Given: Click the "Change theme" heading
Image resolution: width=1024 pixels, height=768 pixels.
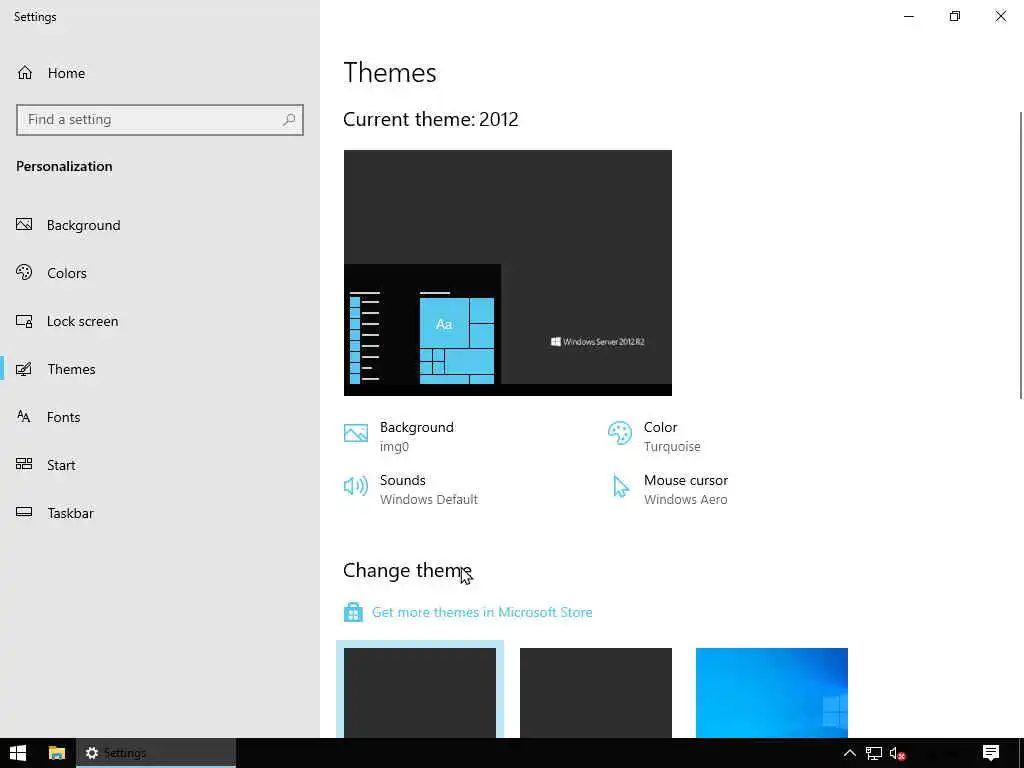Looking at the screenshot, I should click(407, 571).
